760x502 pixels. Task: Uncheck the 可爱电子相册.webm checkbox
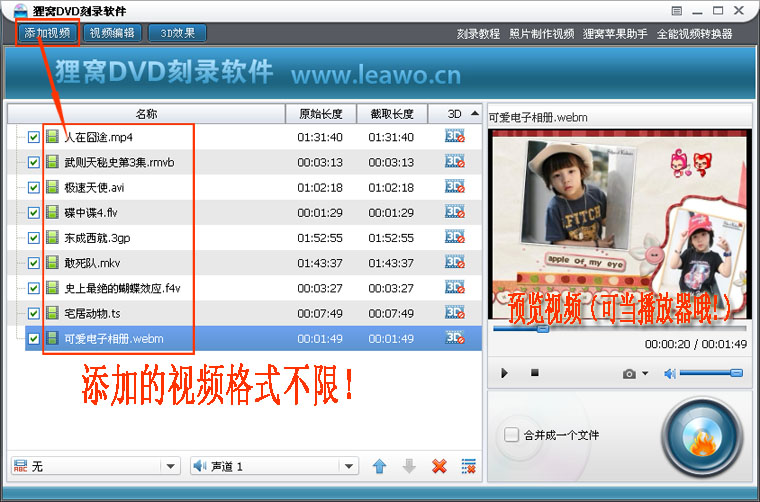tap(33, 338)
